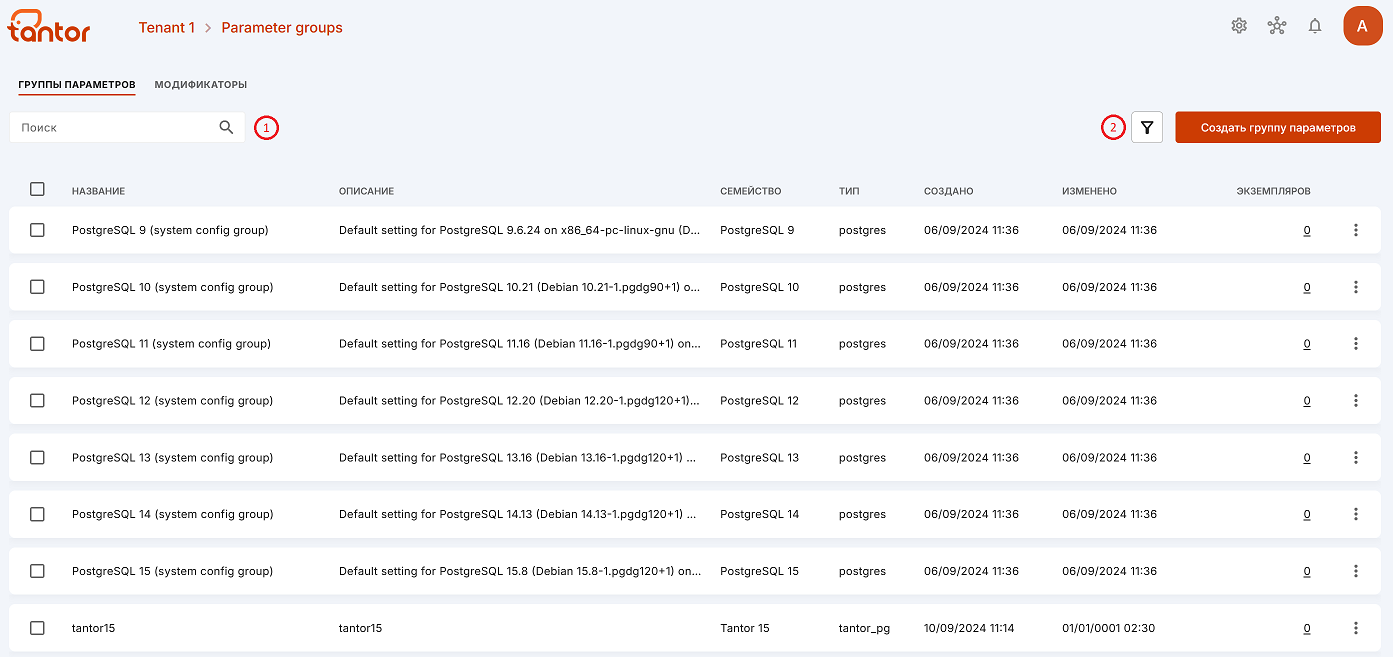Open actions menu for PostgreSQL 12 row
The width and height of the screenshot is (1393, 657).
(1356, 401)
